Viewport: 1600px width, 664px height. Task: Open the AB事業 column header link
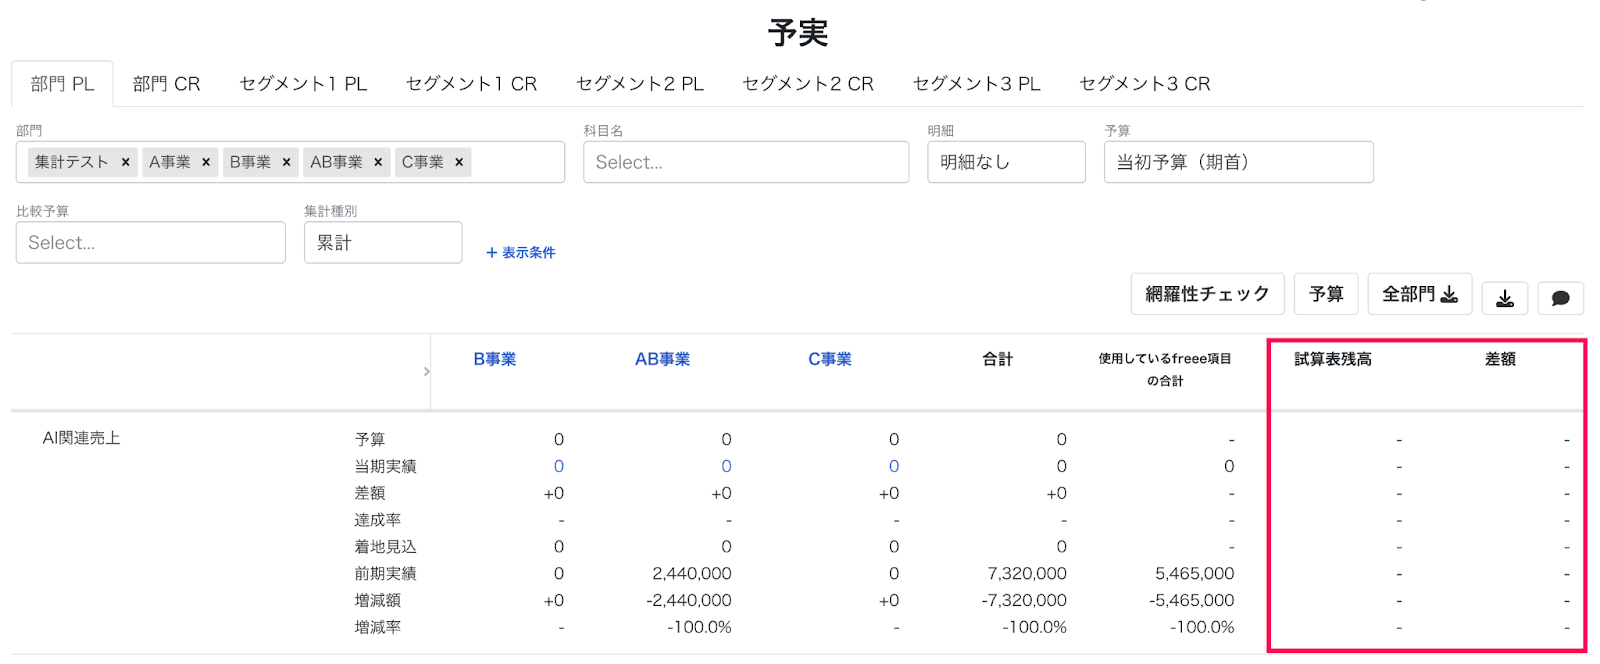click(x=662, y=359)
